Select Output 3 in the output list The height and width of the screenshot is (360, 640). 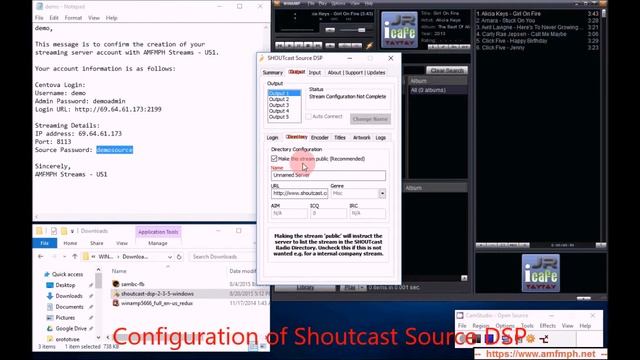tap(279, 105)
